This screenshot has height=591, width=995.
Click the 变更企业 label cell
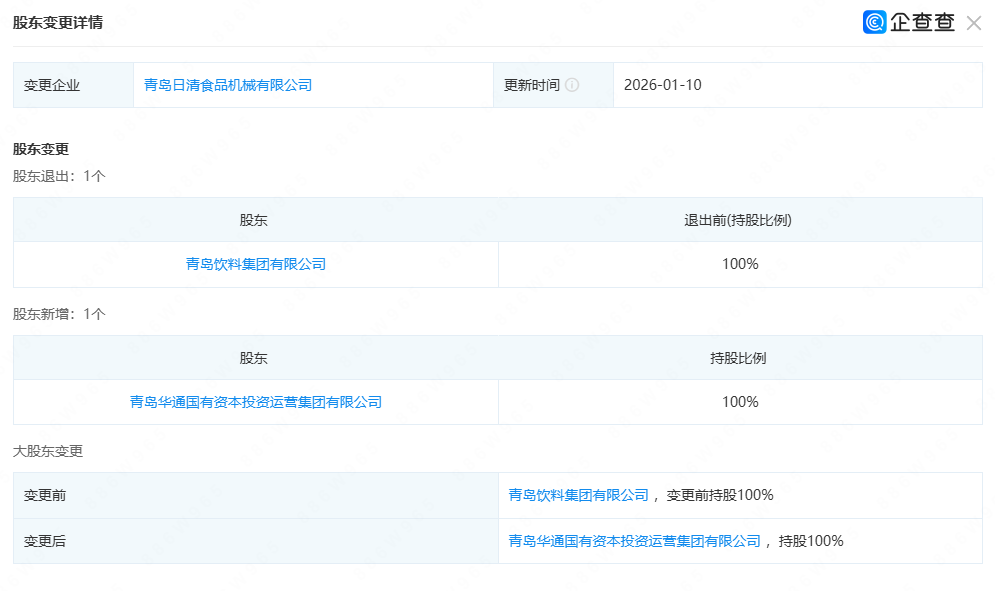point(73,85)
